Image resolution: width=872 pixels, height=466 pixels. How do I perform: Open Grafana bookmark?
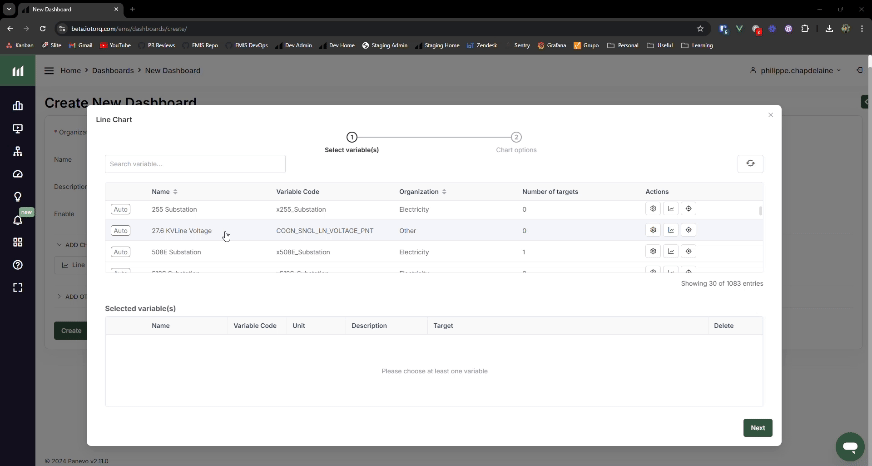(552, 46)
